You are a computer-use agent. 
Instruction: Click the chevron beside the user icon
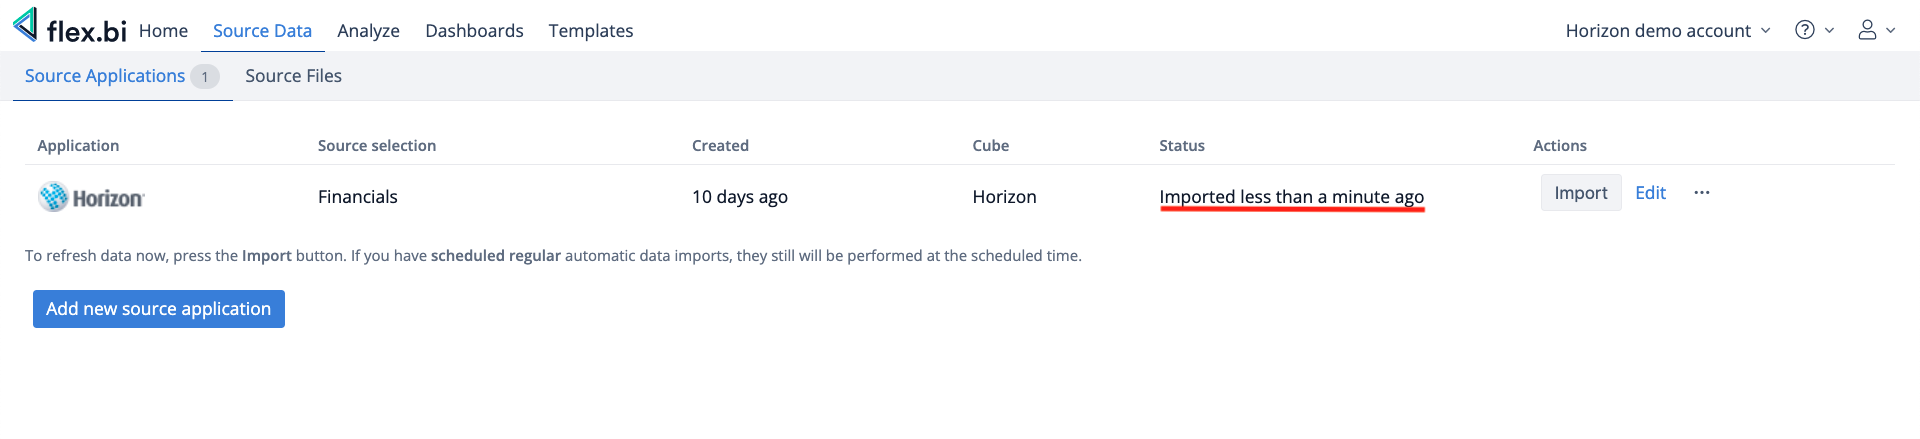pyautogui.click(x=1891, y=30)
